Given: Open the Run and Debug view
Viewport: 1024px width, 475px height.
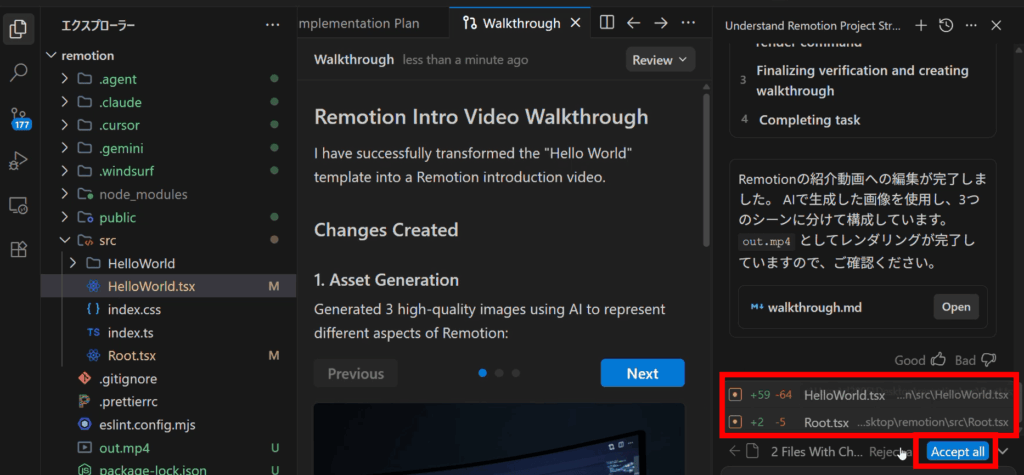Looking at the screenshot, I should tap(18, 161).
